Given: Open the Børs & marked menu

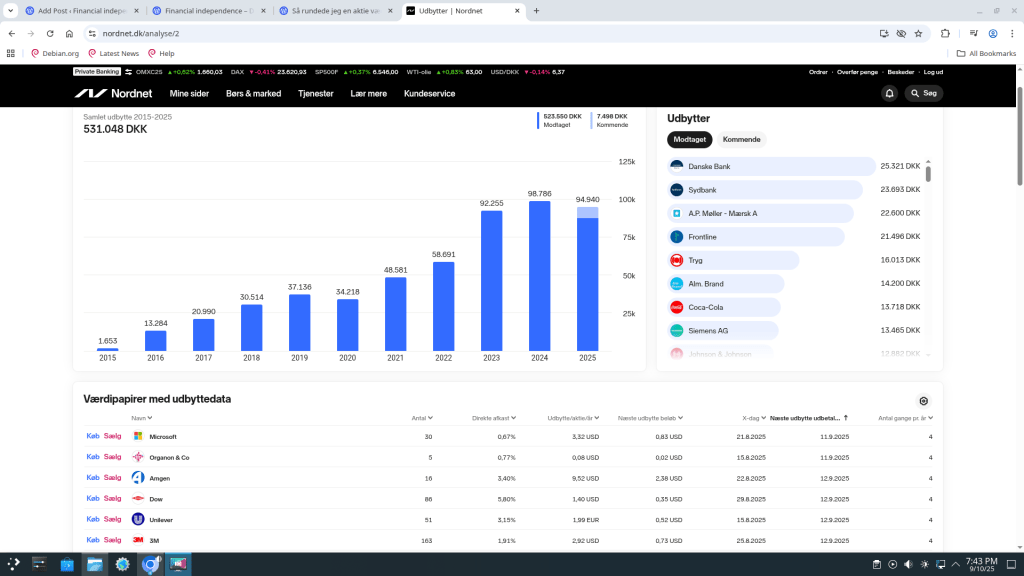Looking at the screenshot, I should coord(253,93).
